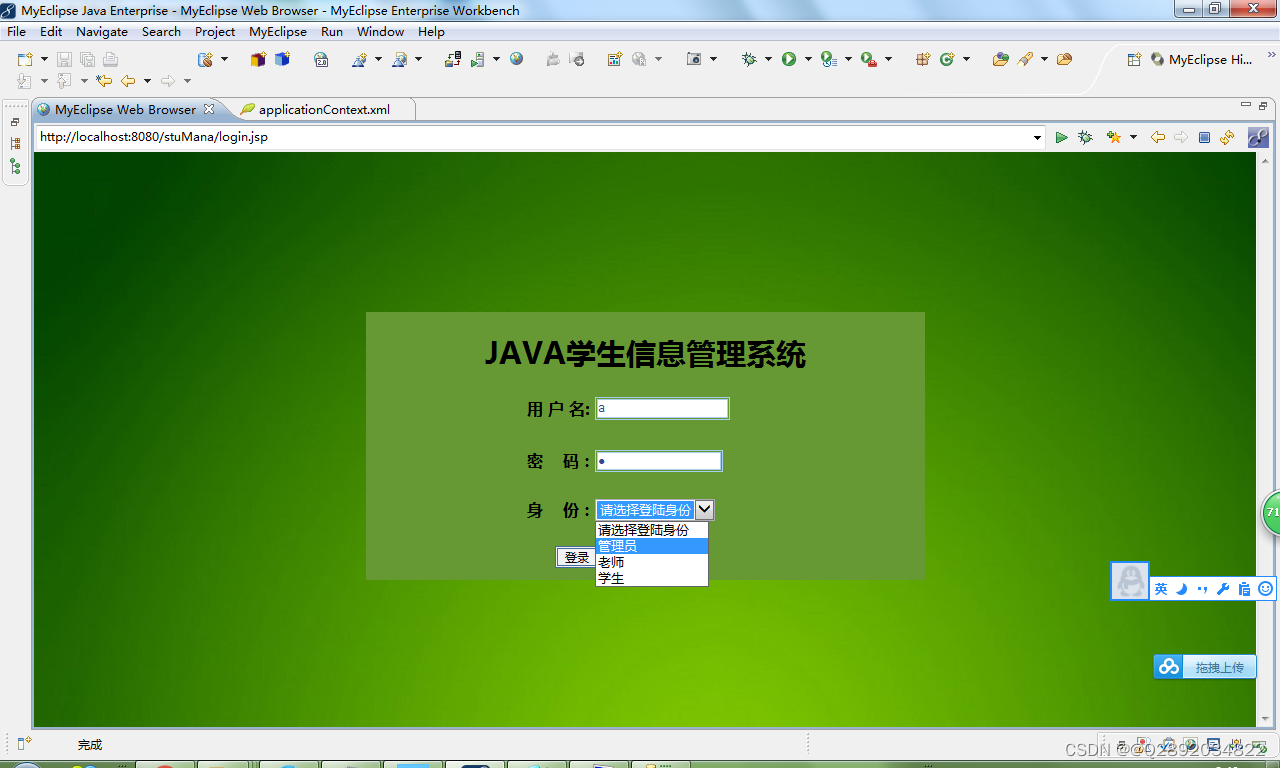Click the input method wrench settings icon
Viewport: 1280px width, 768px height.
[x=1223, y=589]
